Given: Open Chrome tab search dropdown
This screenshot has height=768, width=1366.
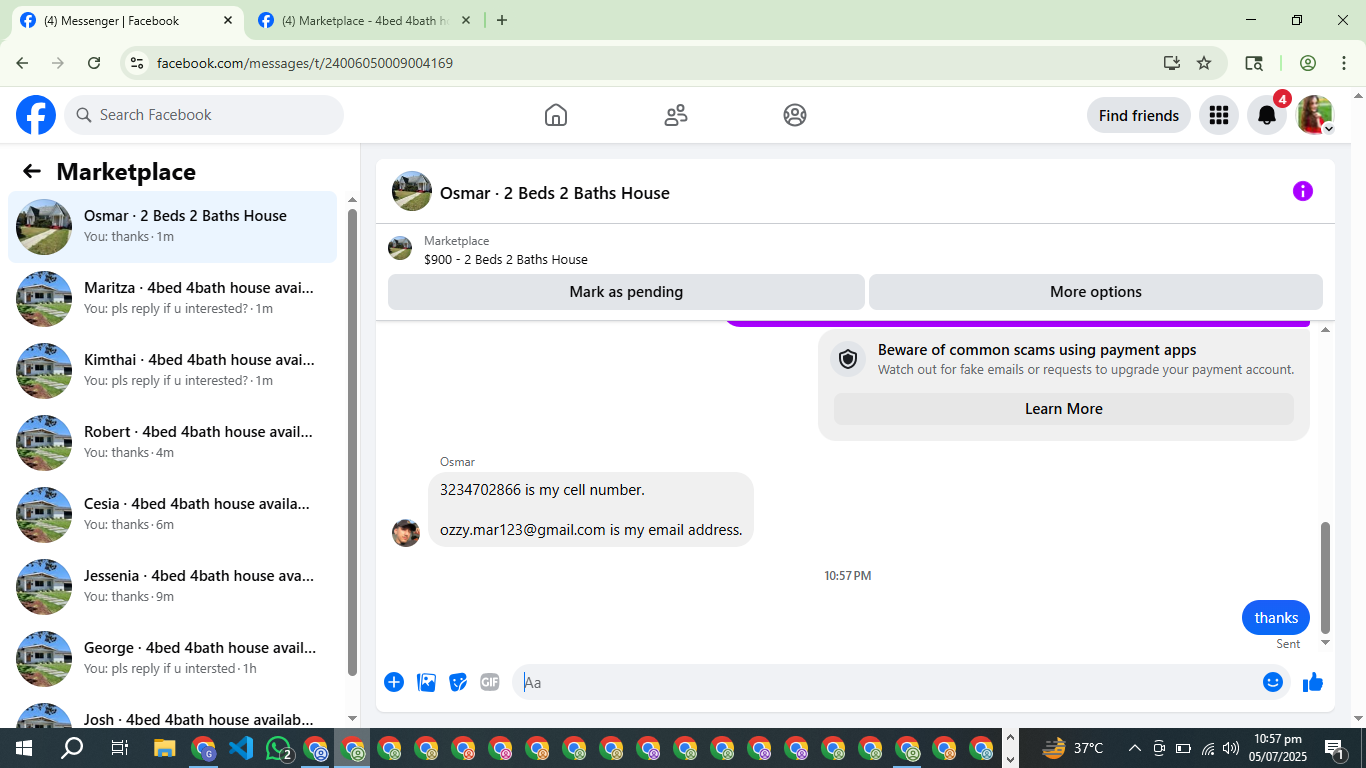Looking at the screenshot, I should (1253, 63).
